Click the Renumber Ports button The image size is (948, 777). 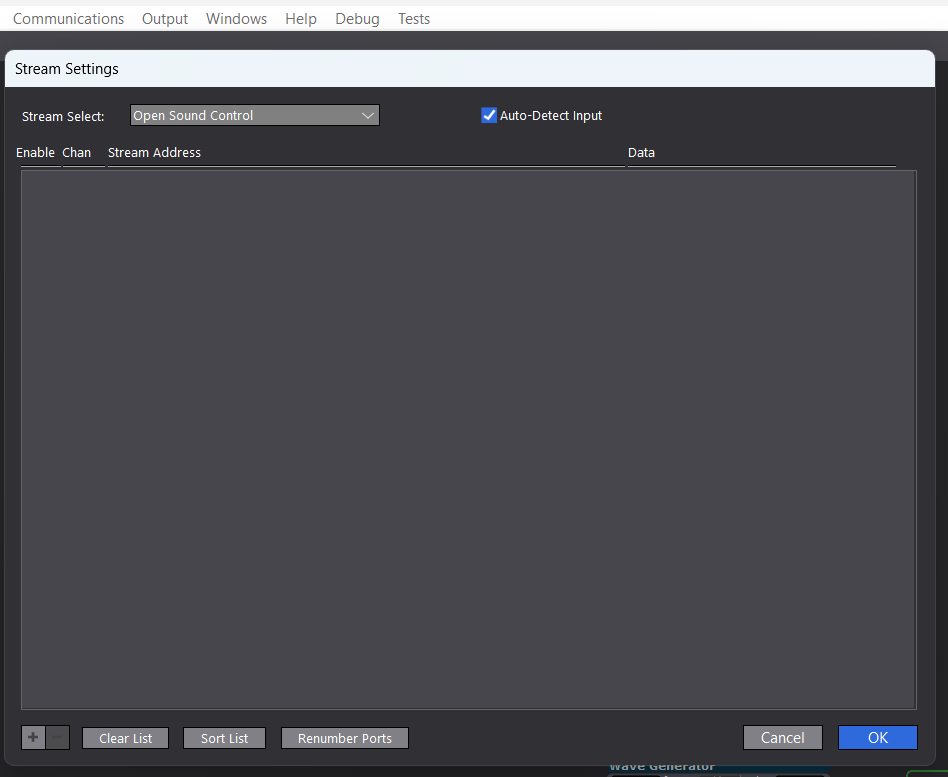coord(345,738)
